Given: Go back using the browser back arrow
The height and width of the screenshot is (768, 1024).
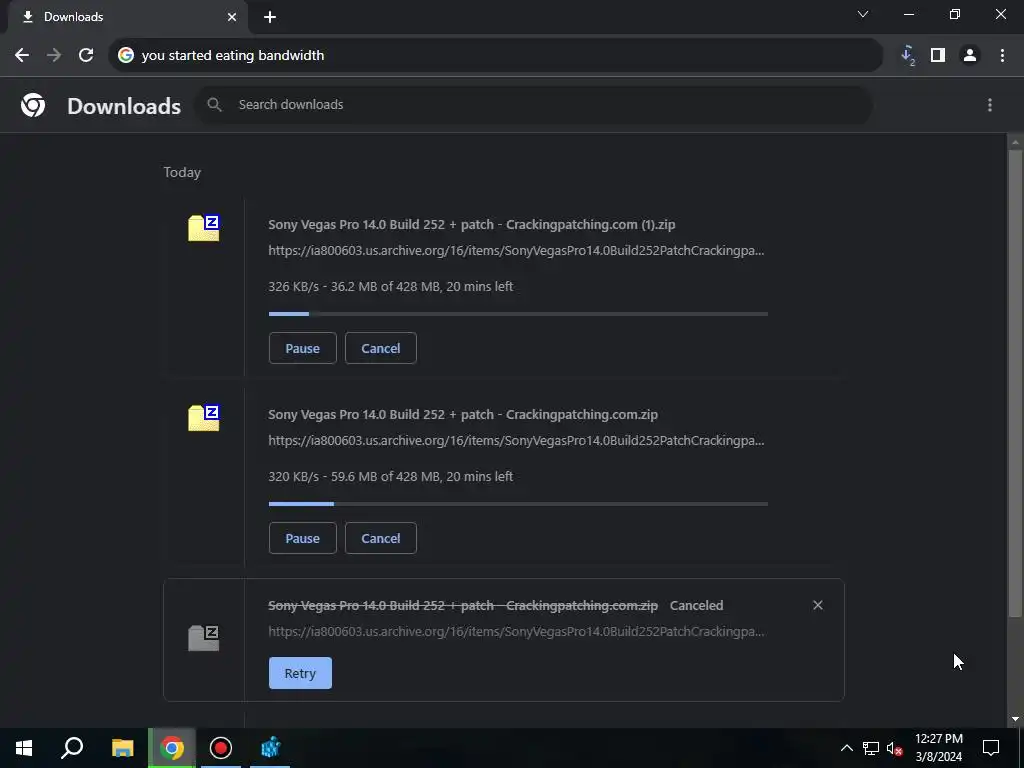Looking at the screenshot, I should click(x=22, y=56).
